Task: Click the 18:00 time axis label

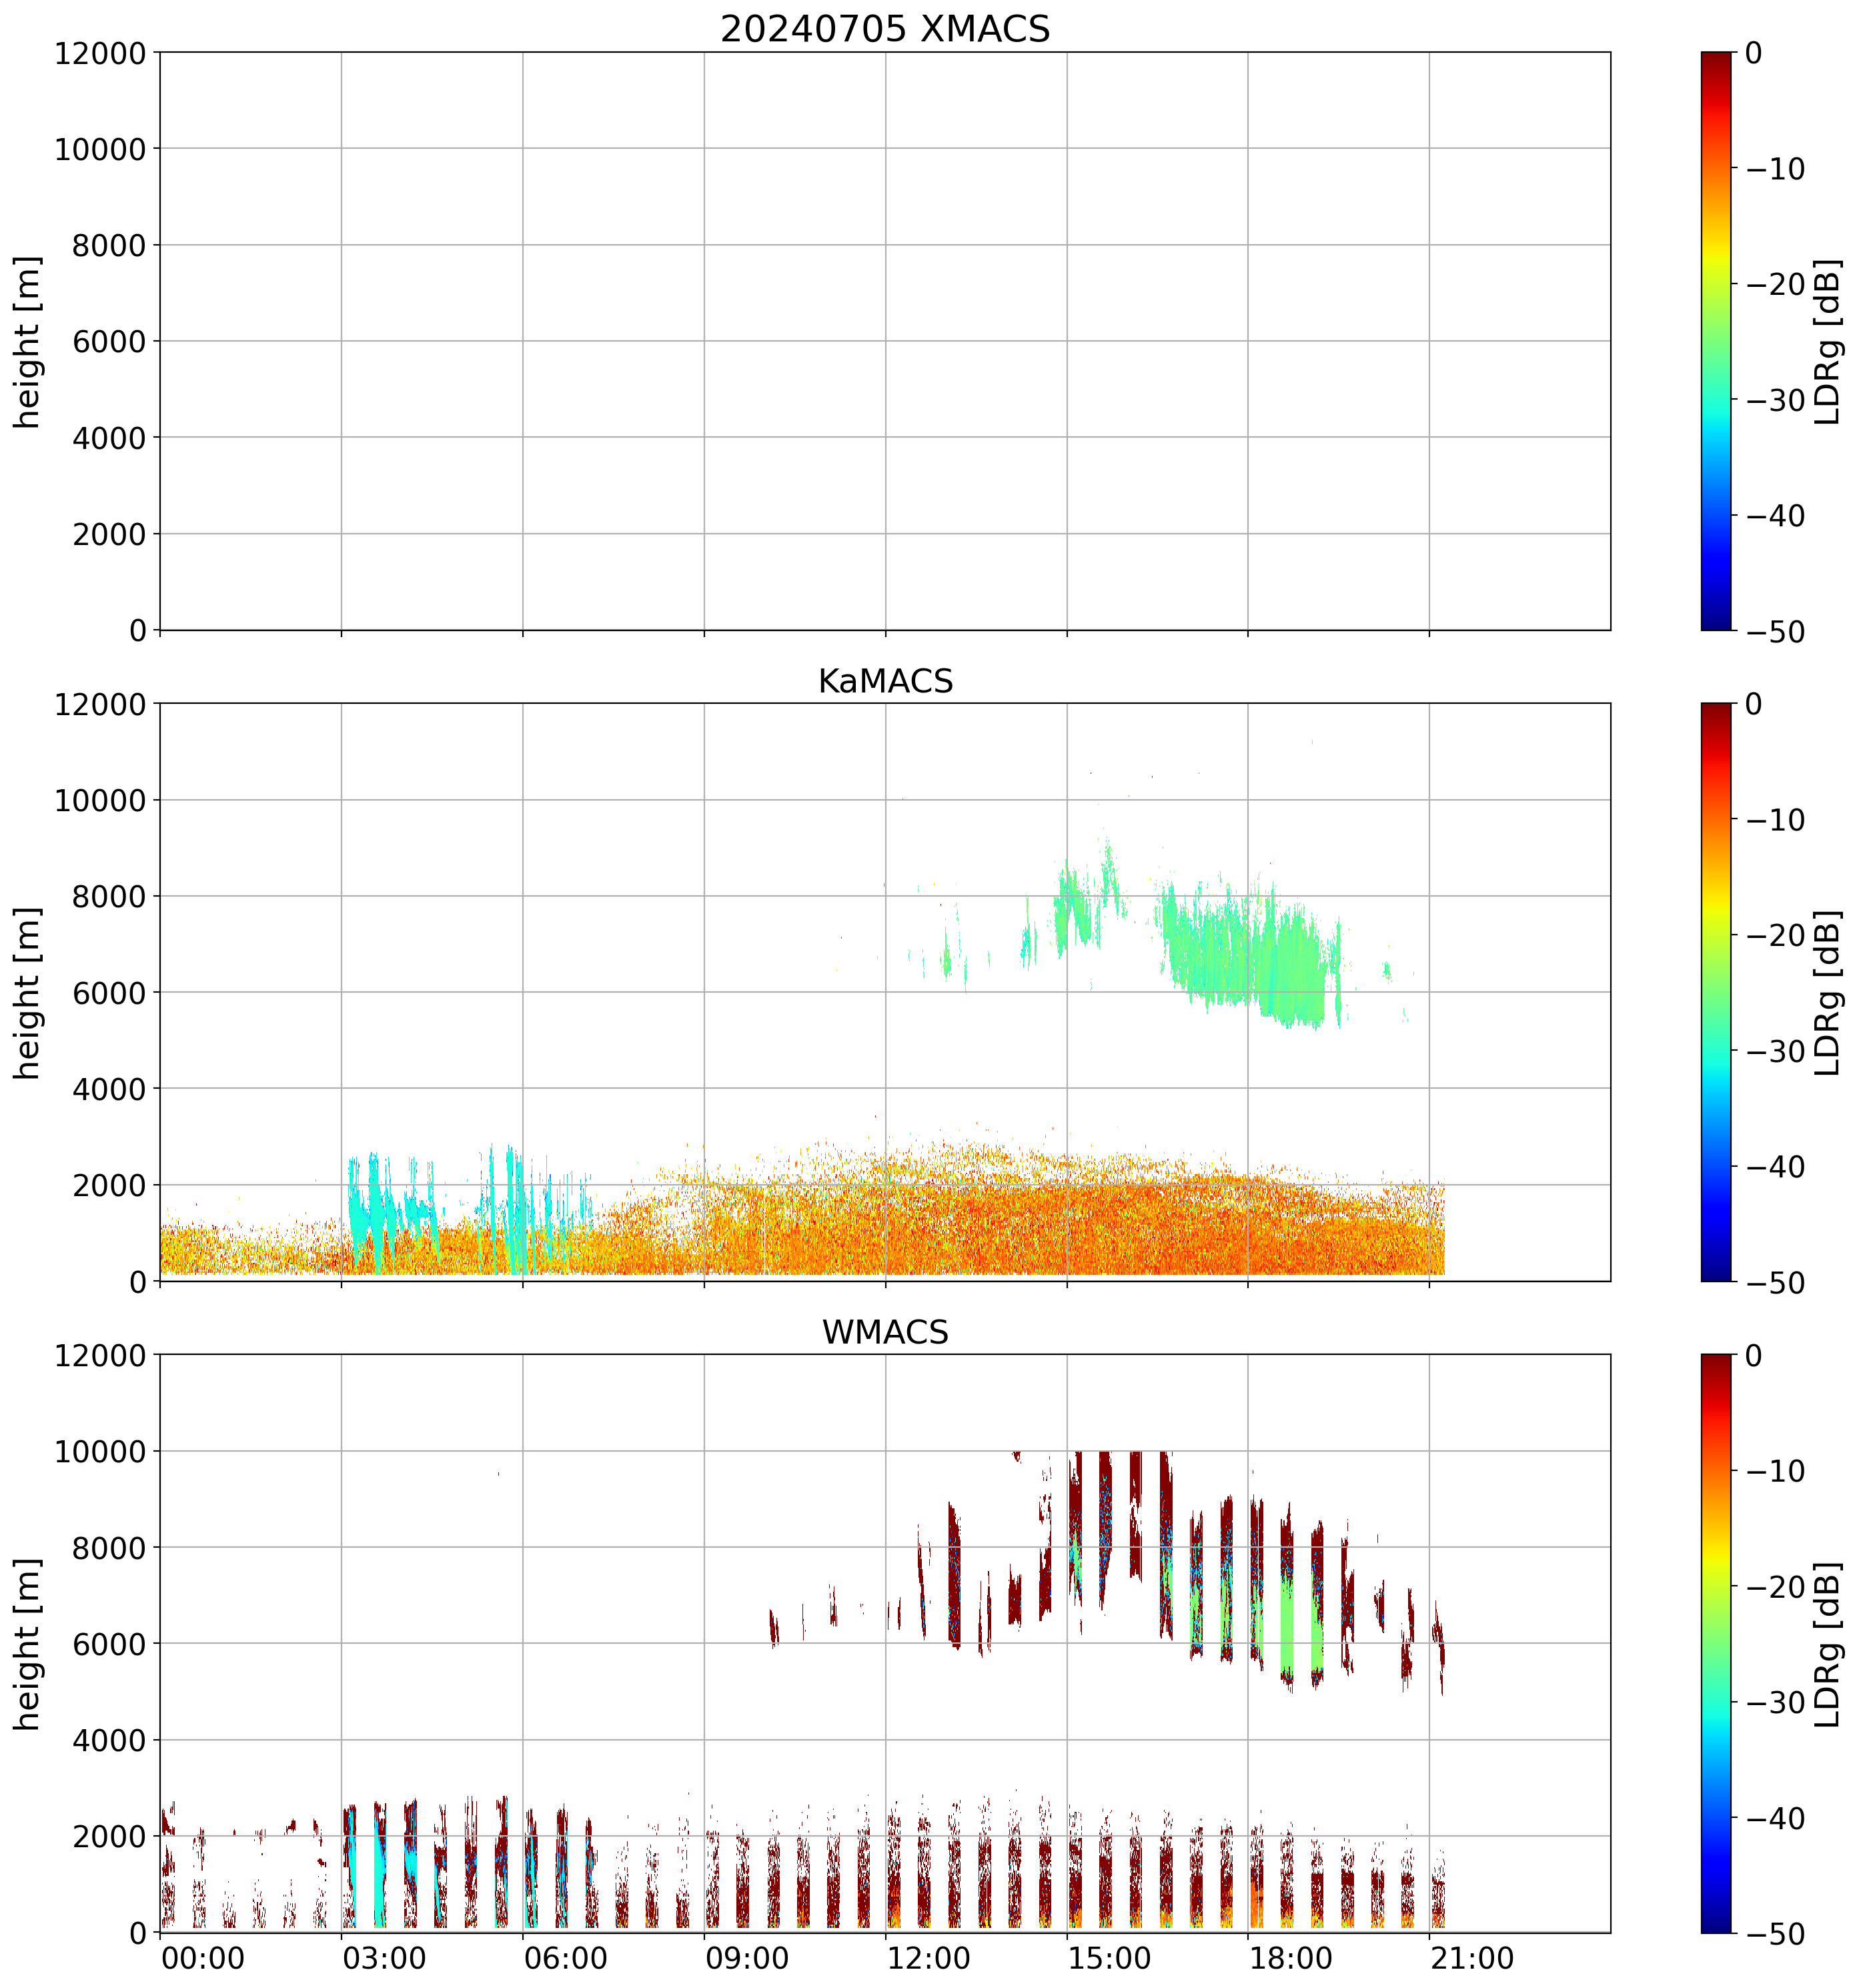Action: tap(1290, 1958)
